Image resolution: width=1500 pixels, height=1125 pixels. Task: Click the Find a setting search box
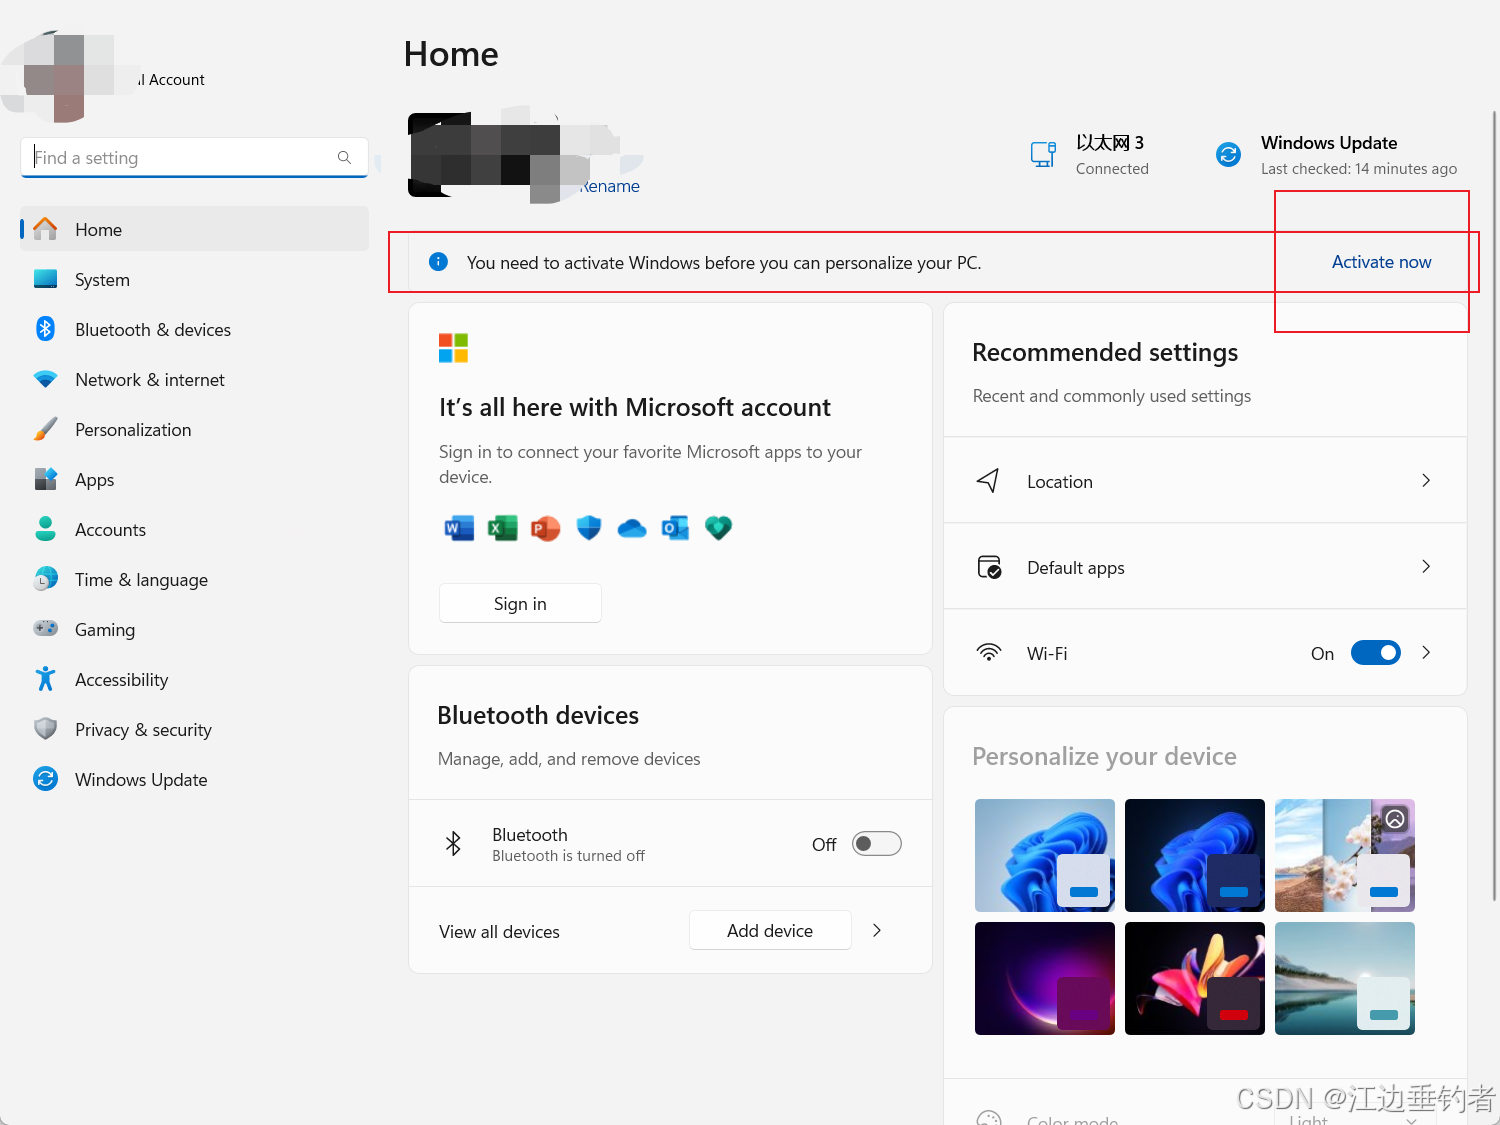click(194, 158)
